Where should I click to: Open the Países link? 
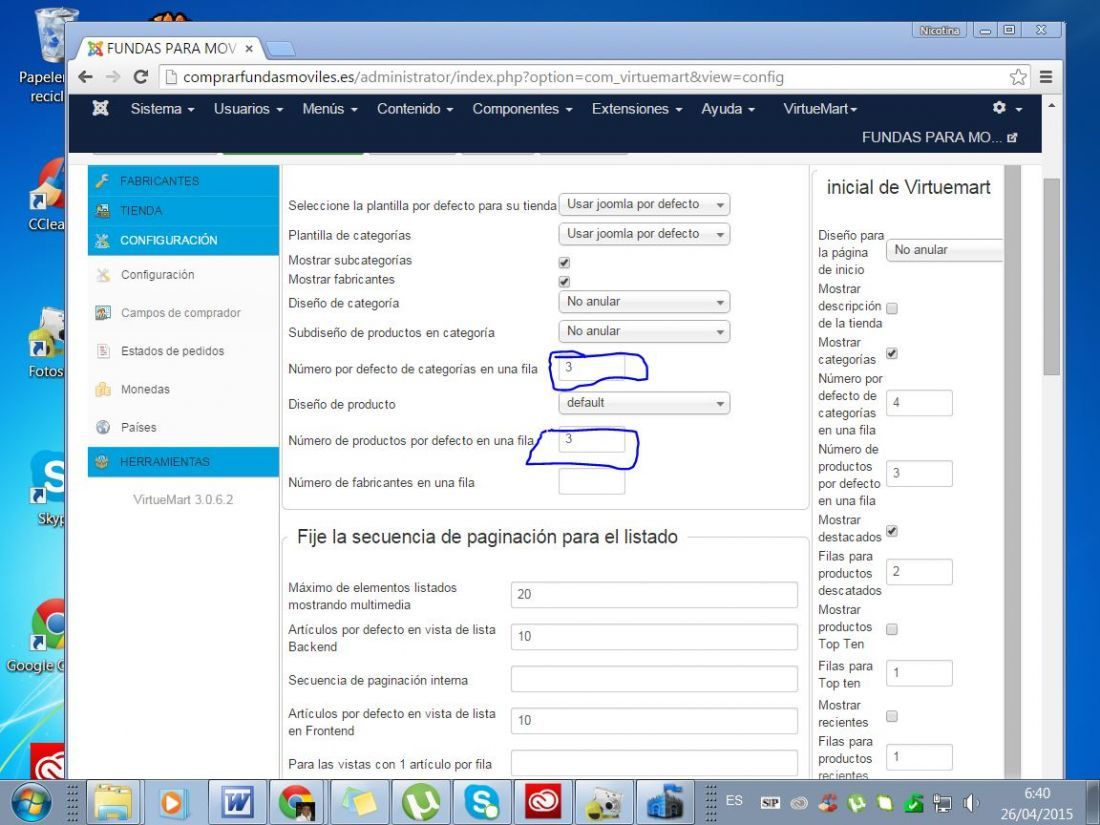(x=138, y=427)
